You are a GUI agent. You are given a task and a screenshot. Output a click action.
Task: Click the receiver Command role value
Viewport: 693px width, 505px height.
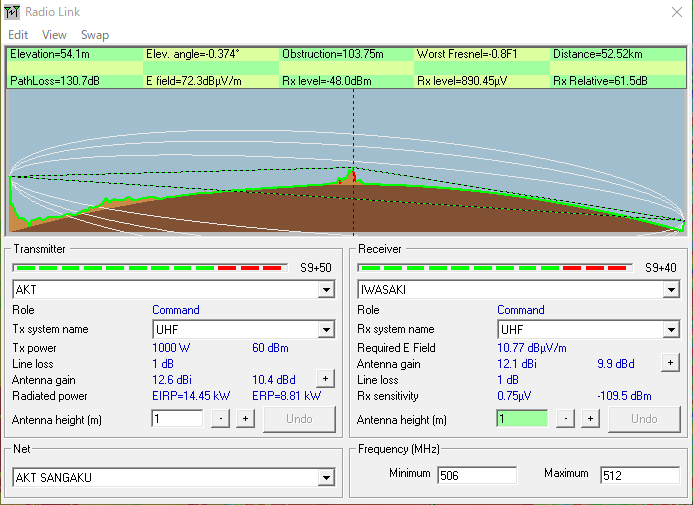coord(521,310)
